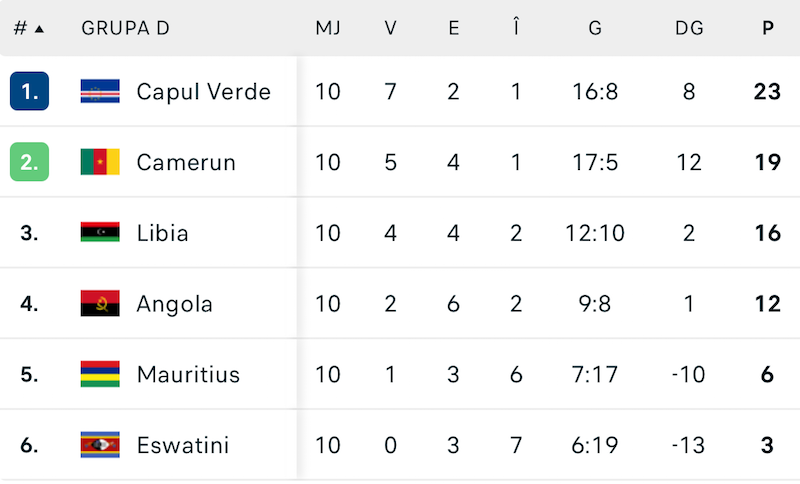
Task: Open the Camerun team link
Action: point(186,162)
